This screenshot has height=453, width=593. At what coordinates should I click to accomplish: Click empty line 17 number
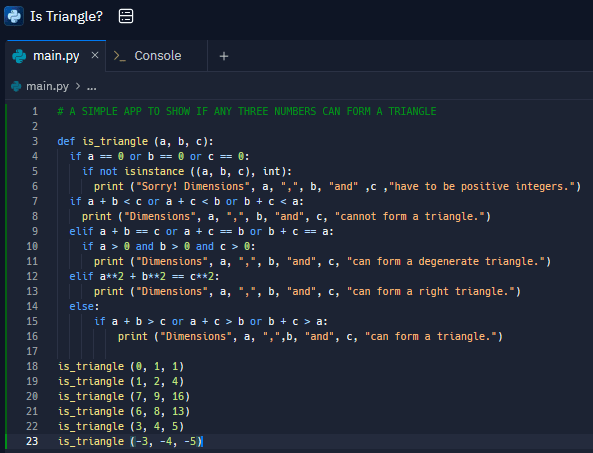(x=33, y=351)
